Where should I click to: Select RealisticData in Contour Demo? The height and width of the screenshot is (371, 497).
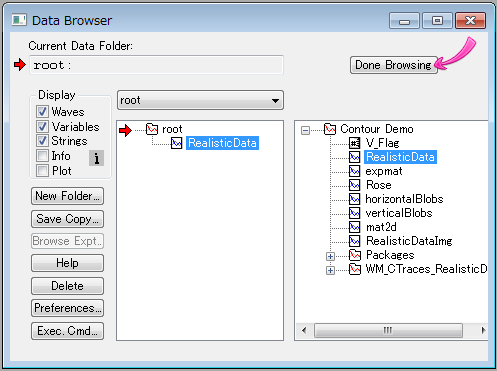[400, 157]
